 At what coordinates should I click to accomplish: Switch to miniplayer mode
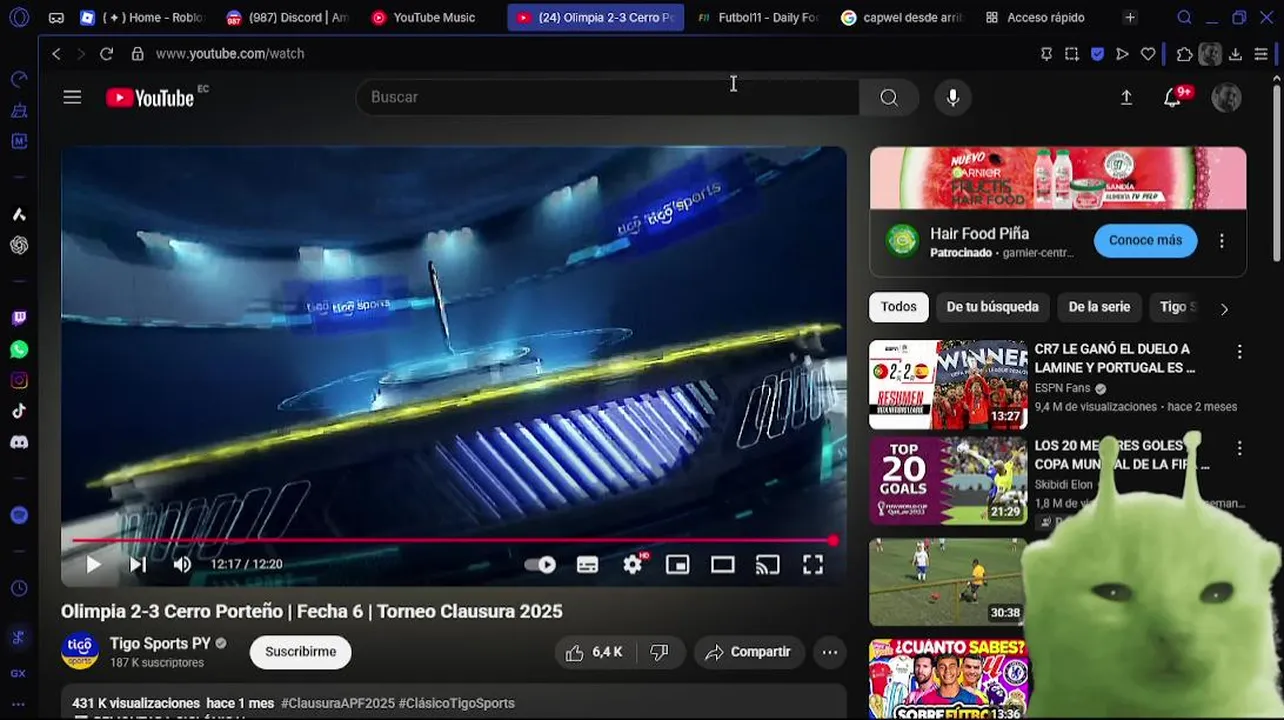[677, 565]
